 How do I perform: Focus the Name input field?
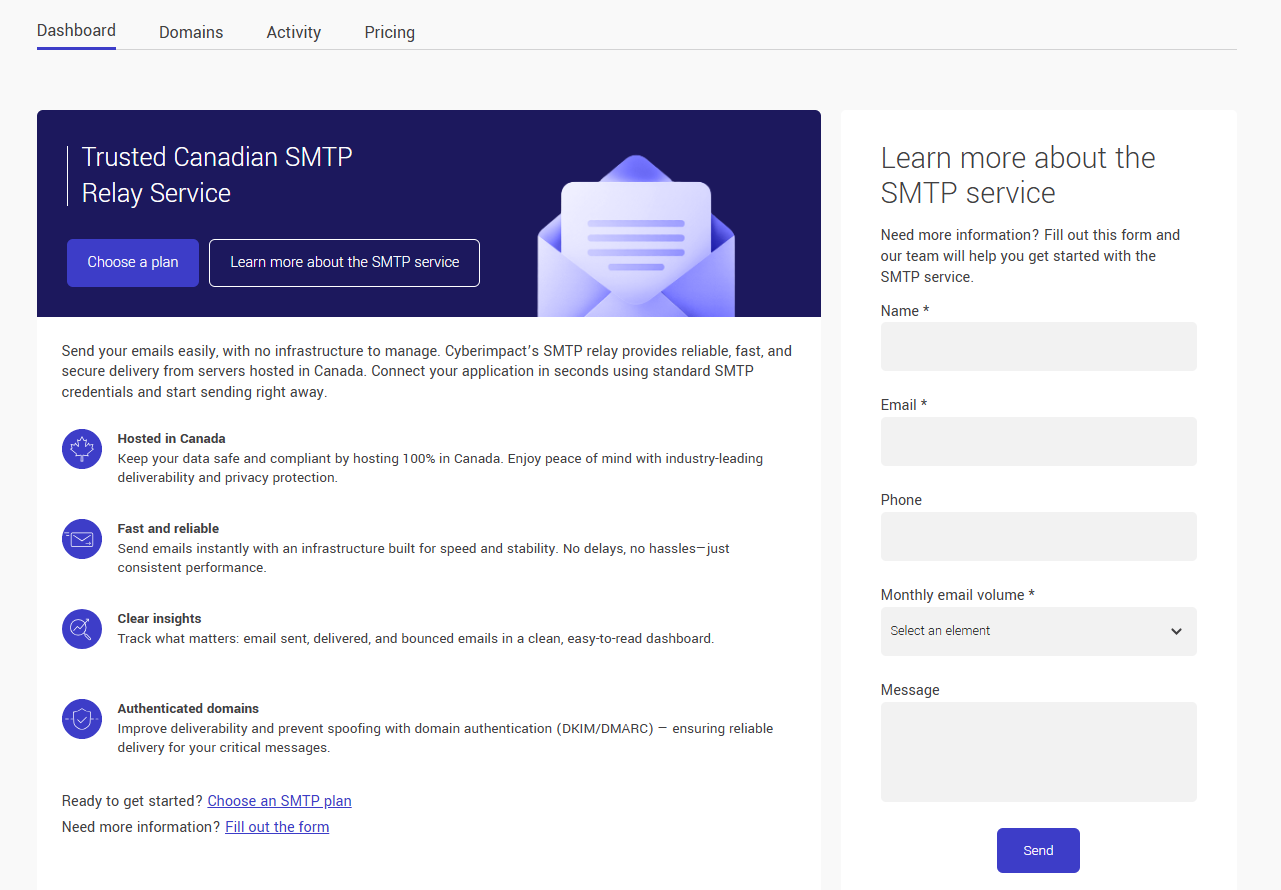click(1038, 346)
